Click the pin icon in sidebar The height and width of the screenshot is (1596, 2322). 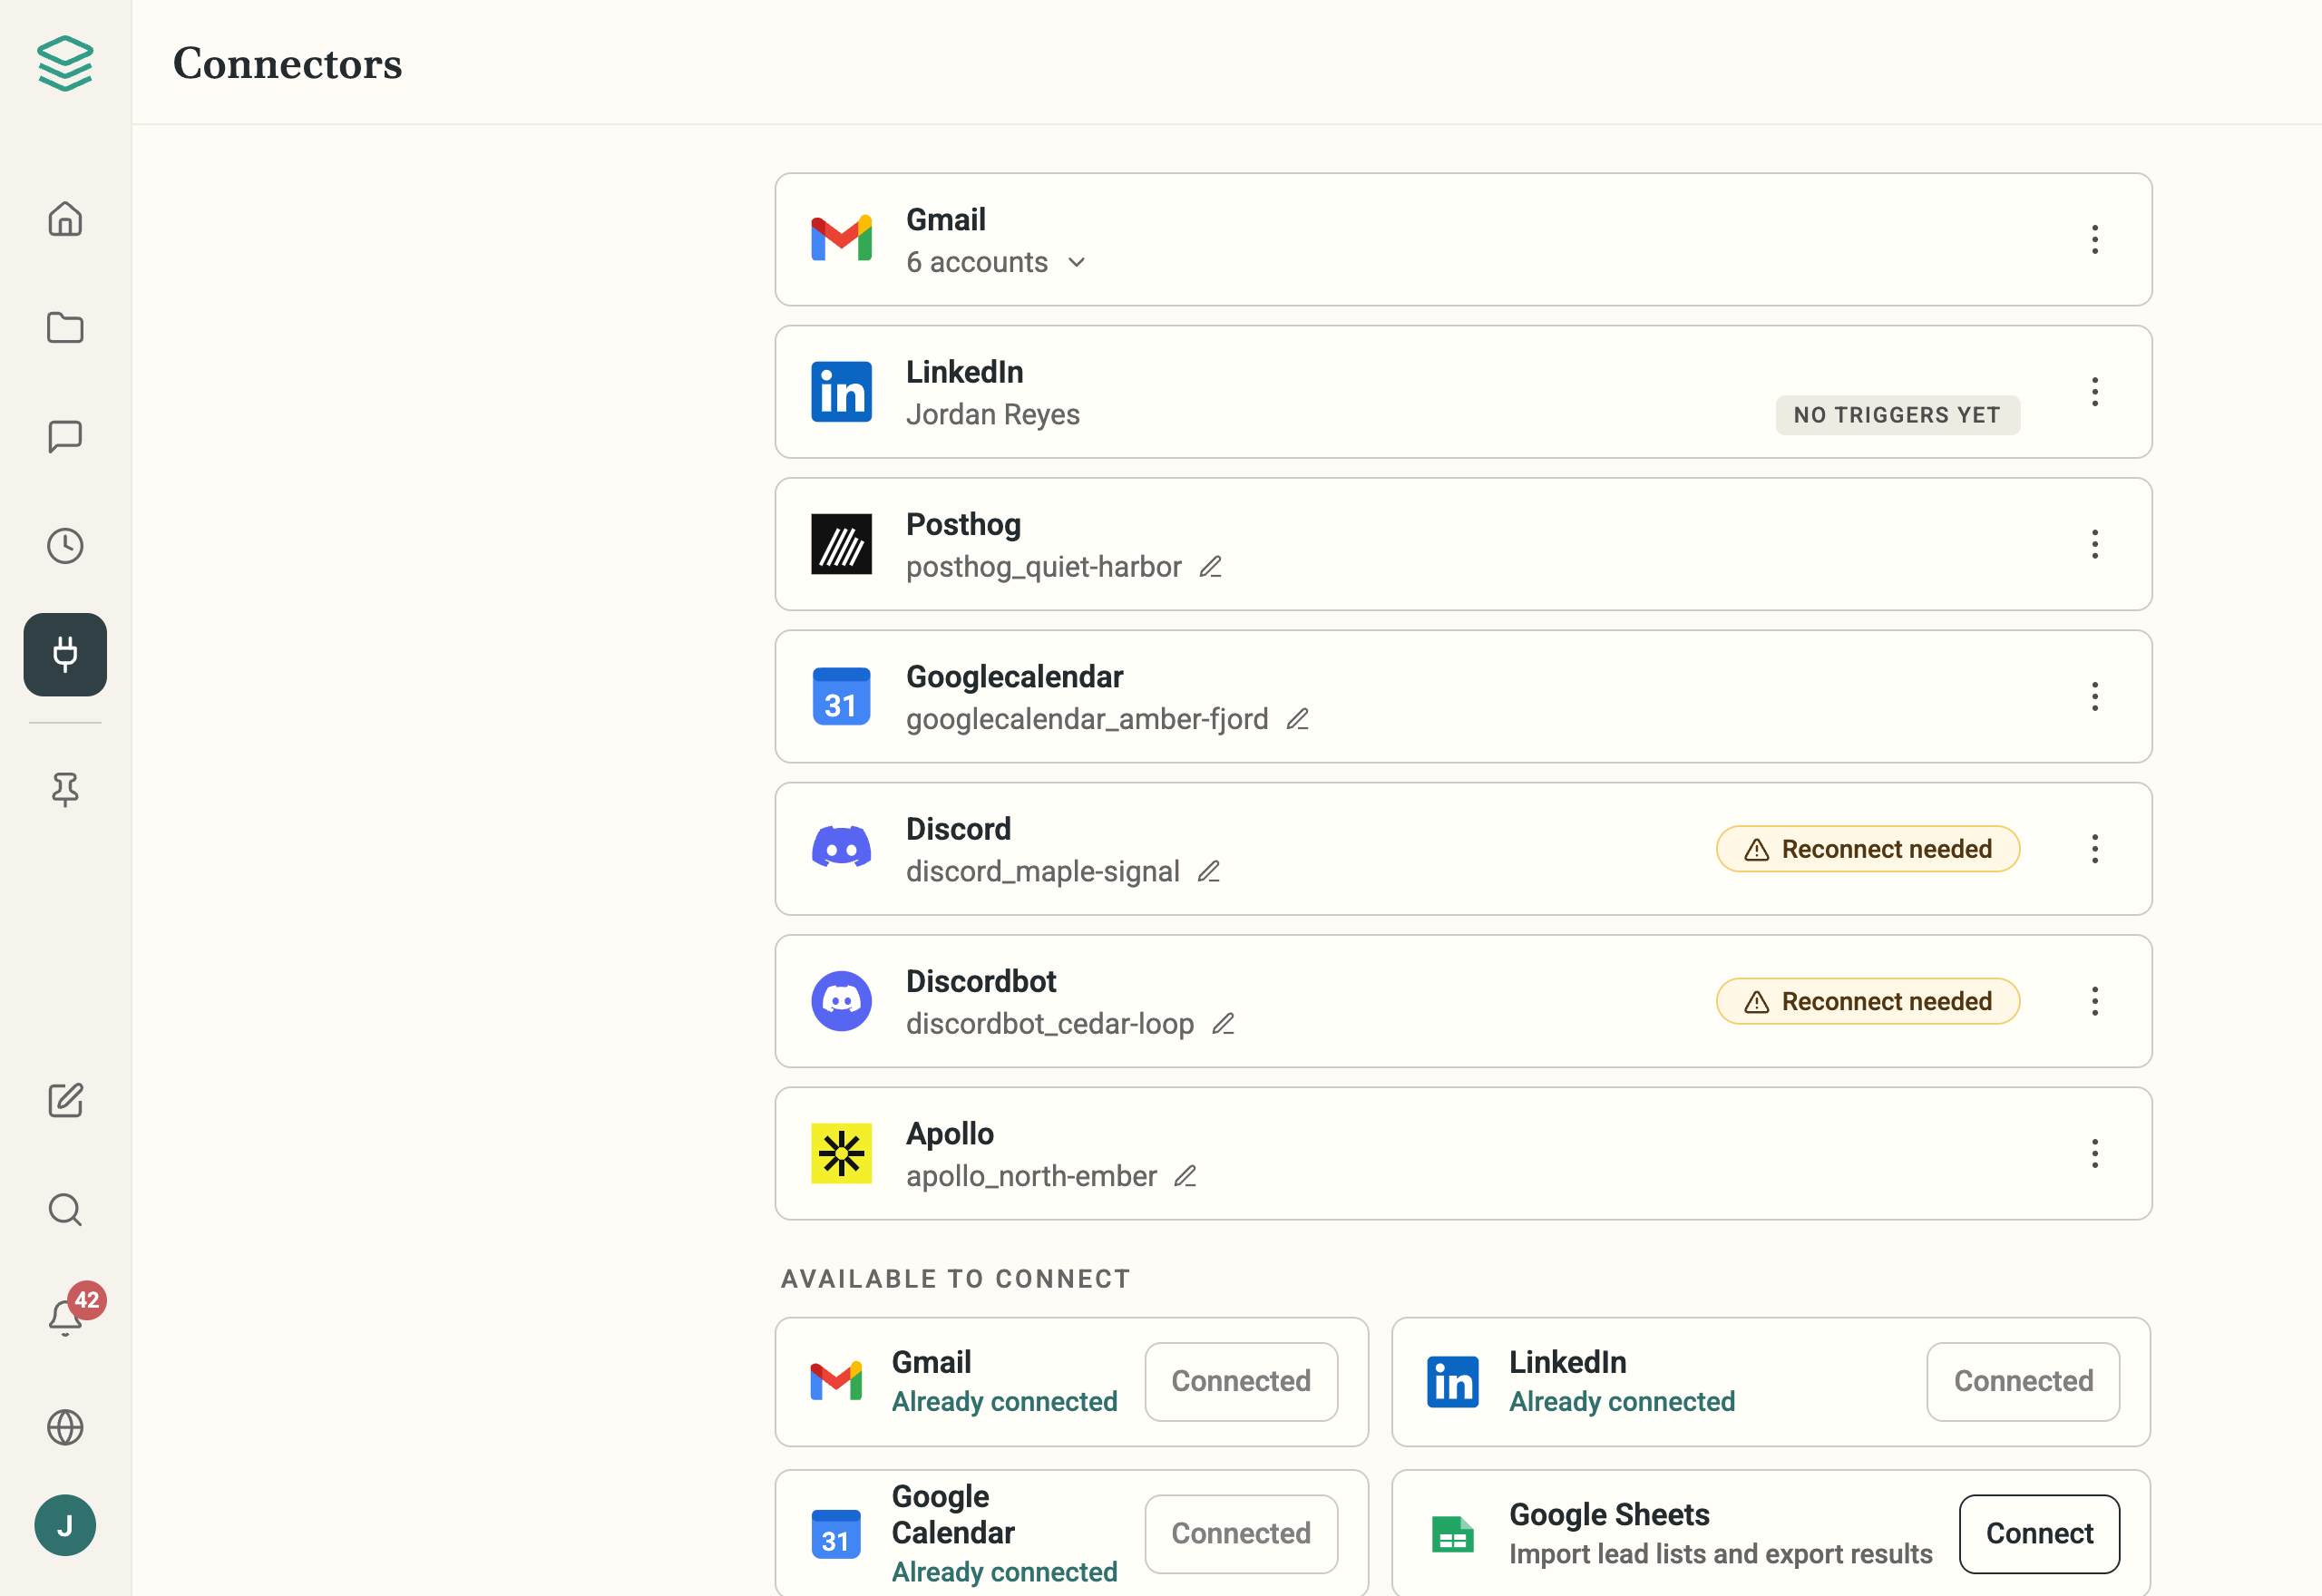point(65,790)
